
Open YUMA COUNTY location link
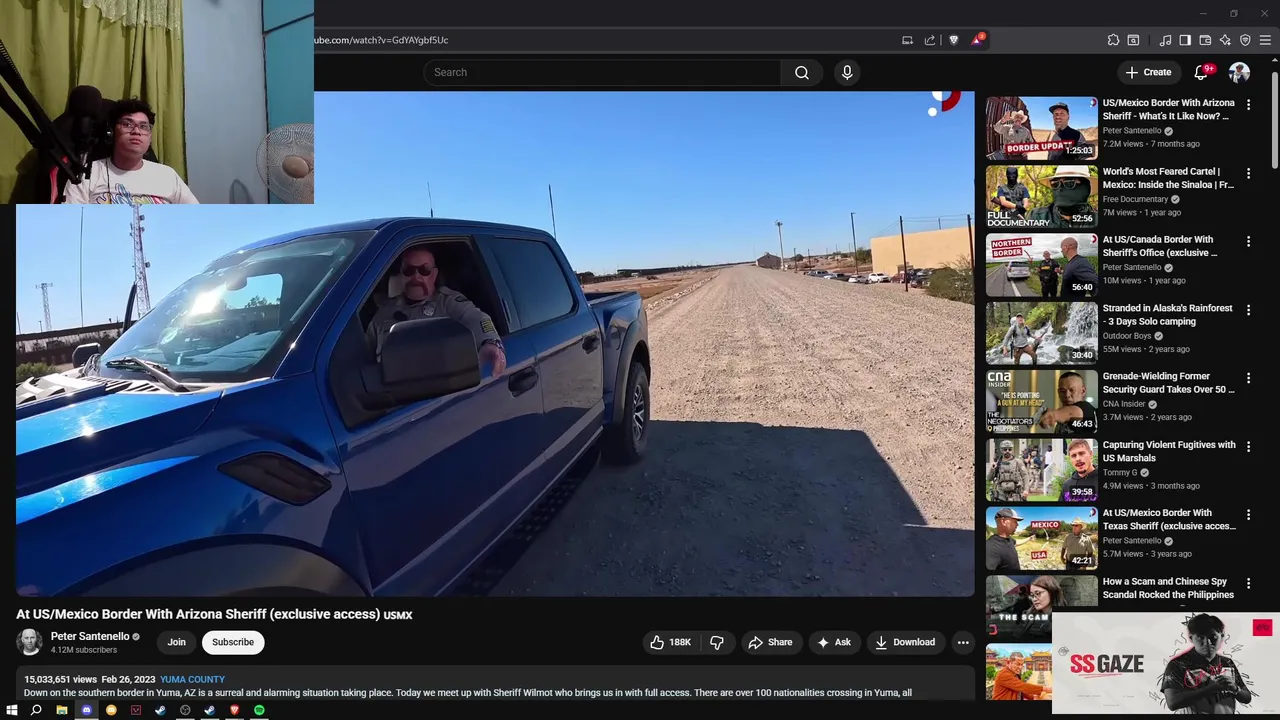[192, 679]
